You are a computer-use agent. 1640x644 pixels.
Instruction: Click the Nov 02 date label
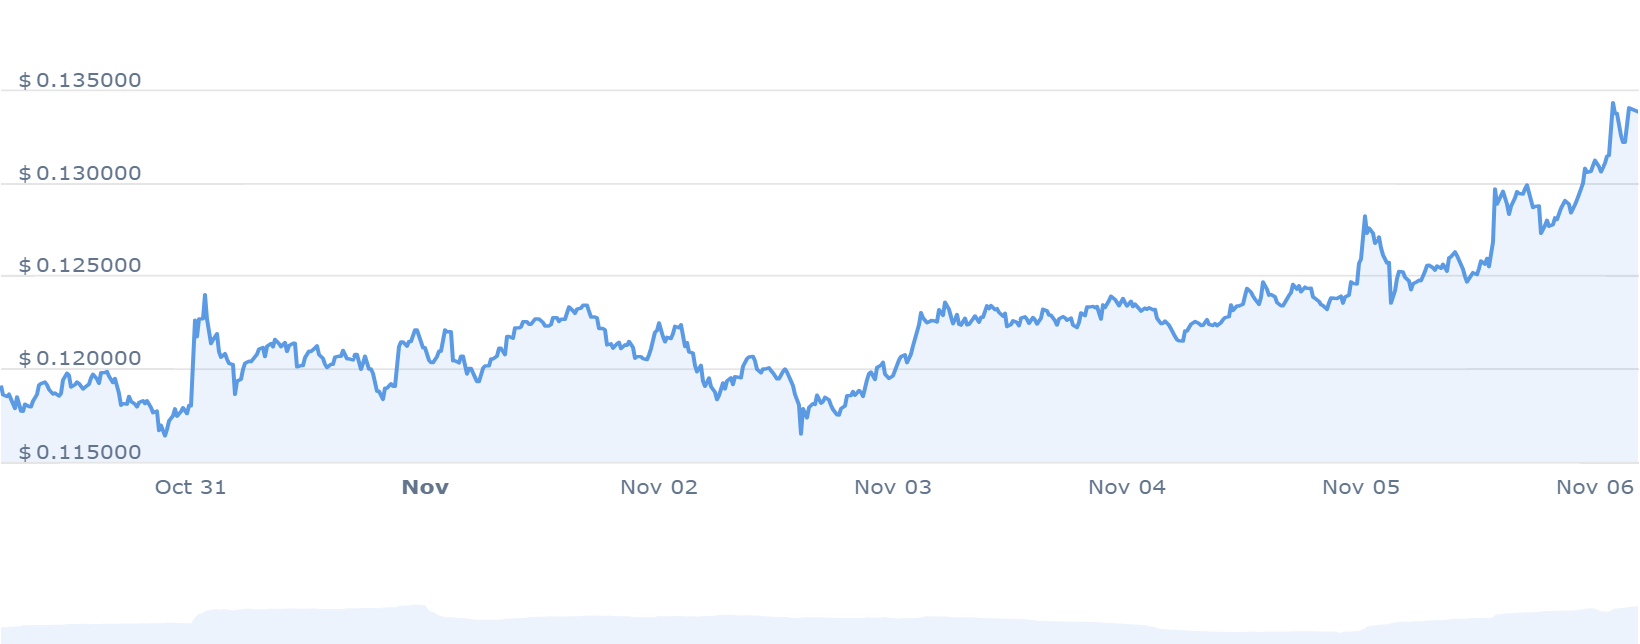(x=659, y=487)
